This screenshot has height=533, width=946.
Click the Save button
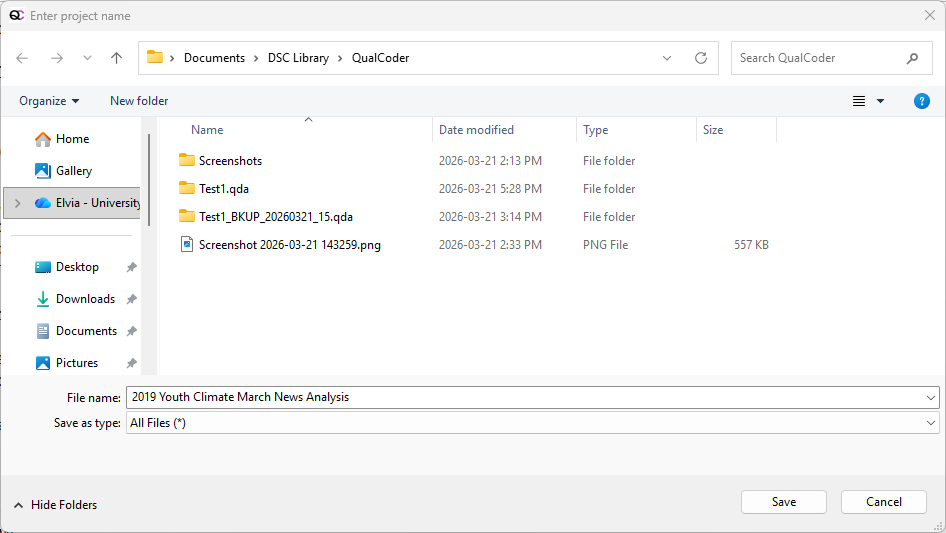(x=783, y=502)
